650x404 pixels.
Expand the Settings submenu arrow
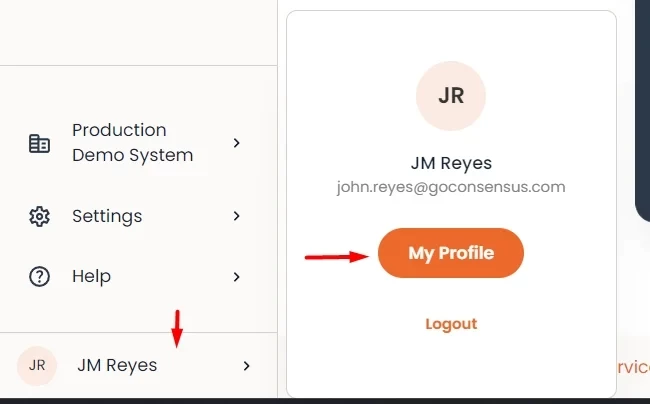pyautogui.click(x=237, y=216)
